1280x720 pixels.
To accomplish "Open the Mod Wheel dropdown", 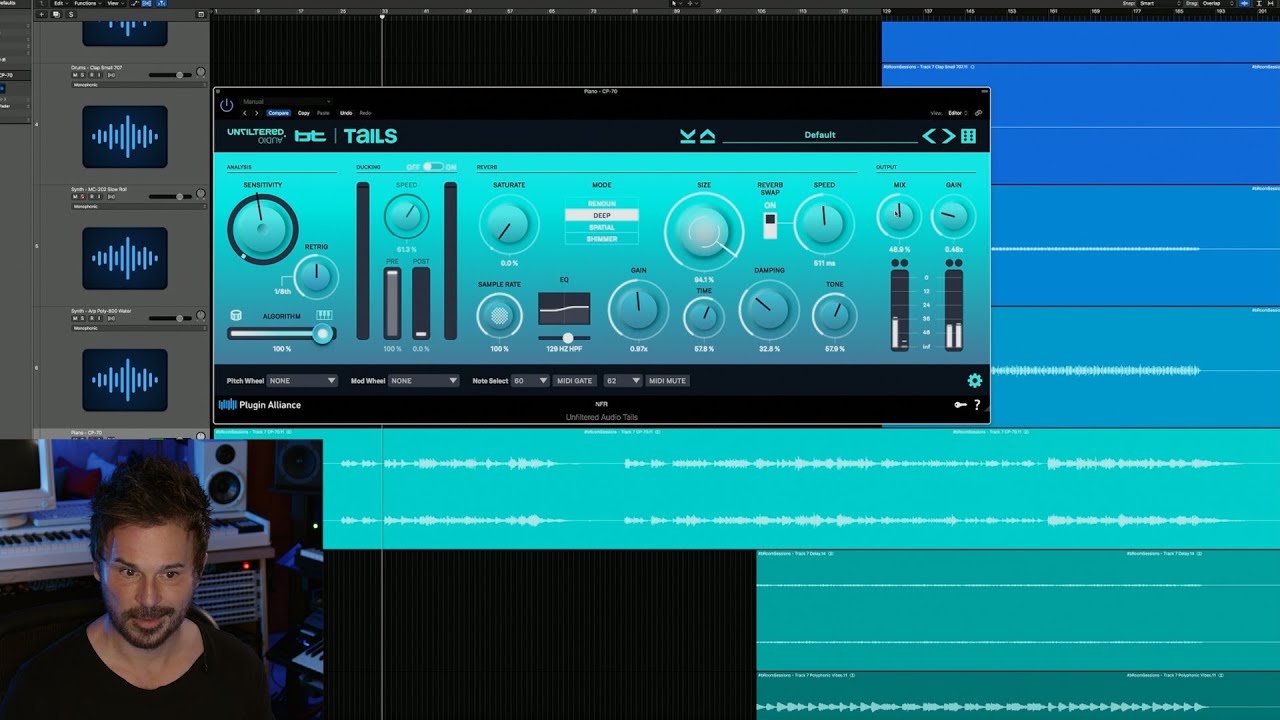I will click(x=424, y=381).
